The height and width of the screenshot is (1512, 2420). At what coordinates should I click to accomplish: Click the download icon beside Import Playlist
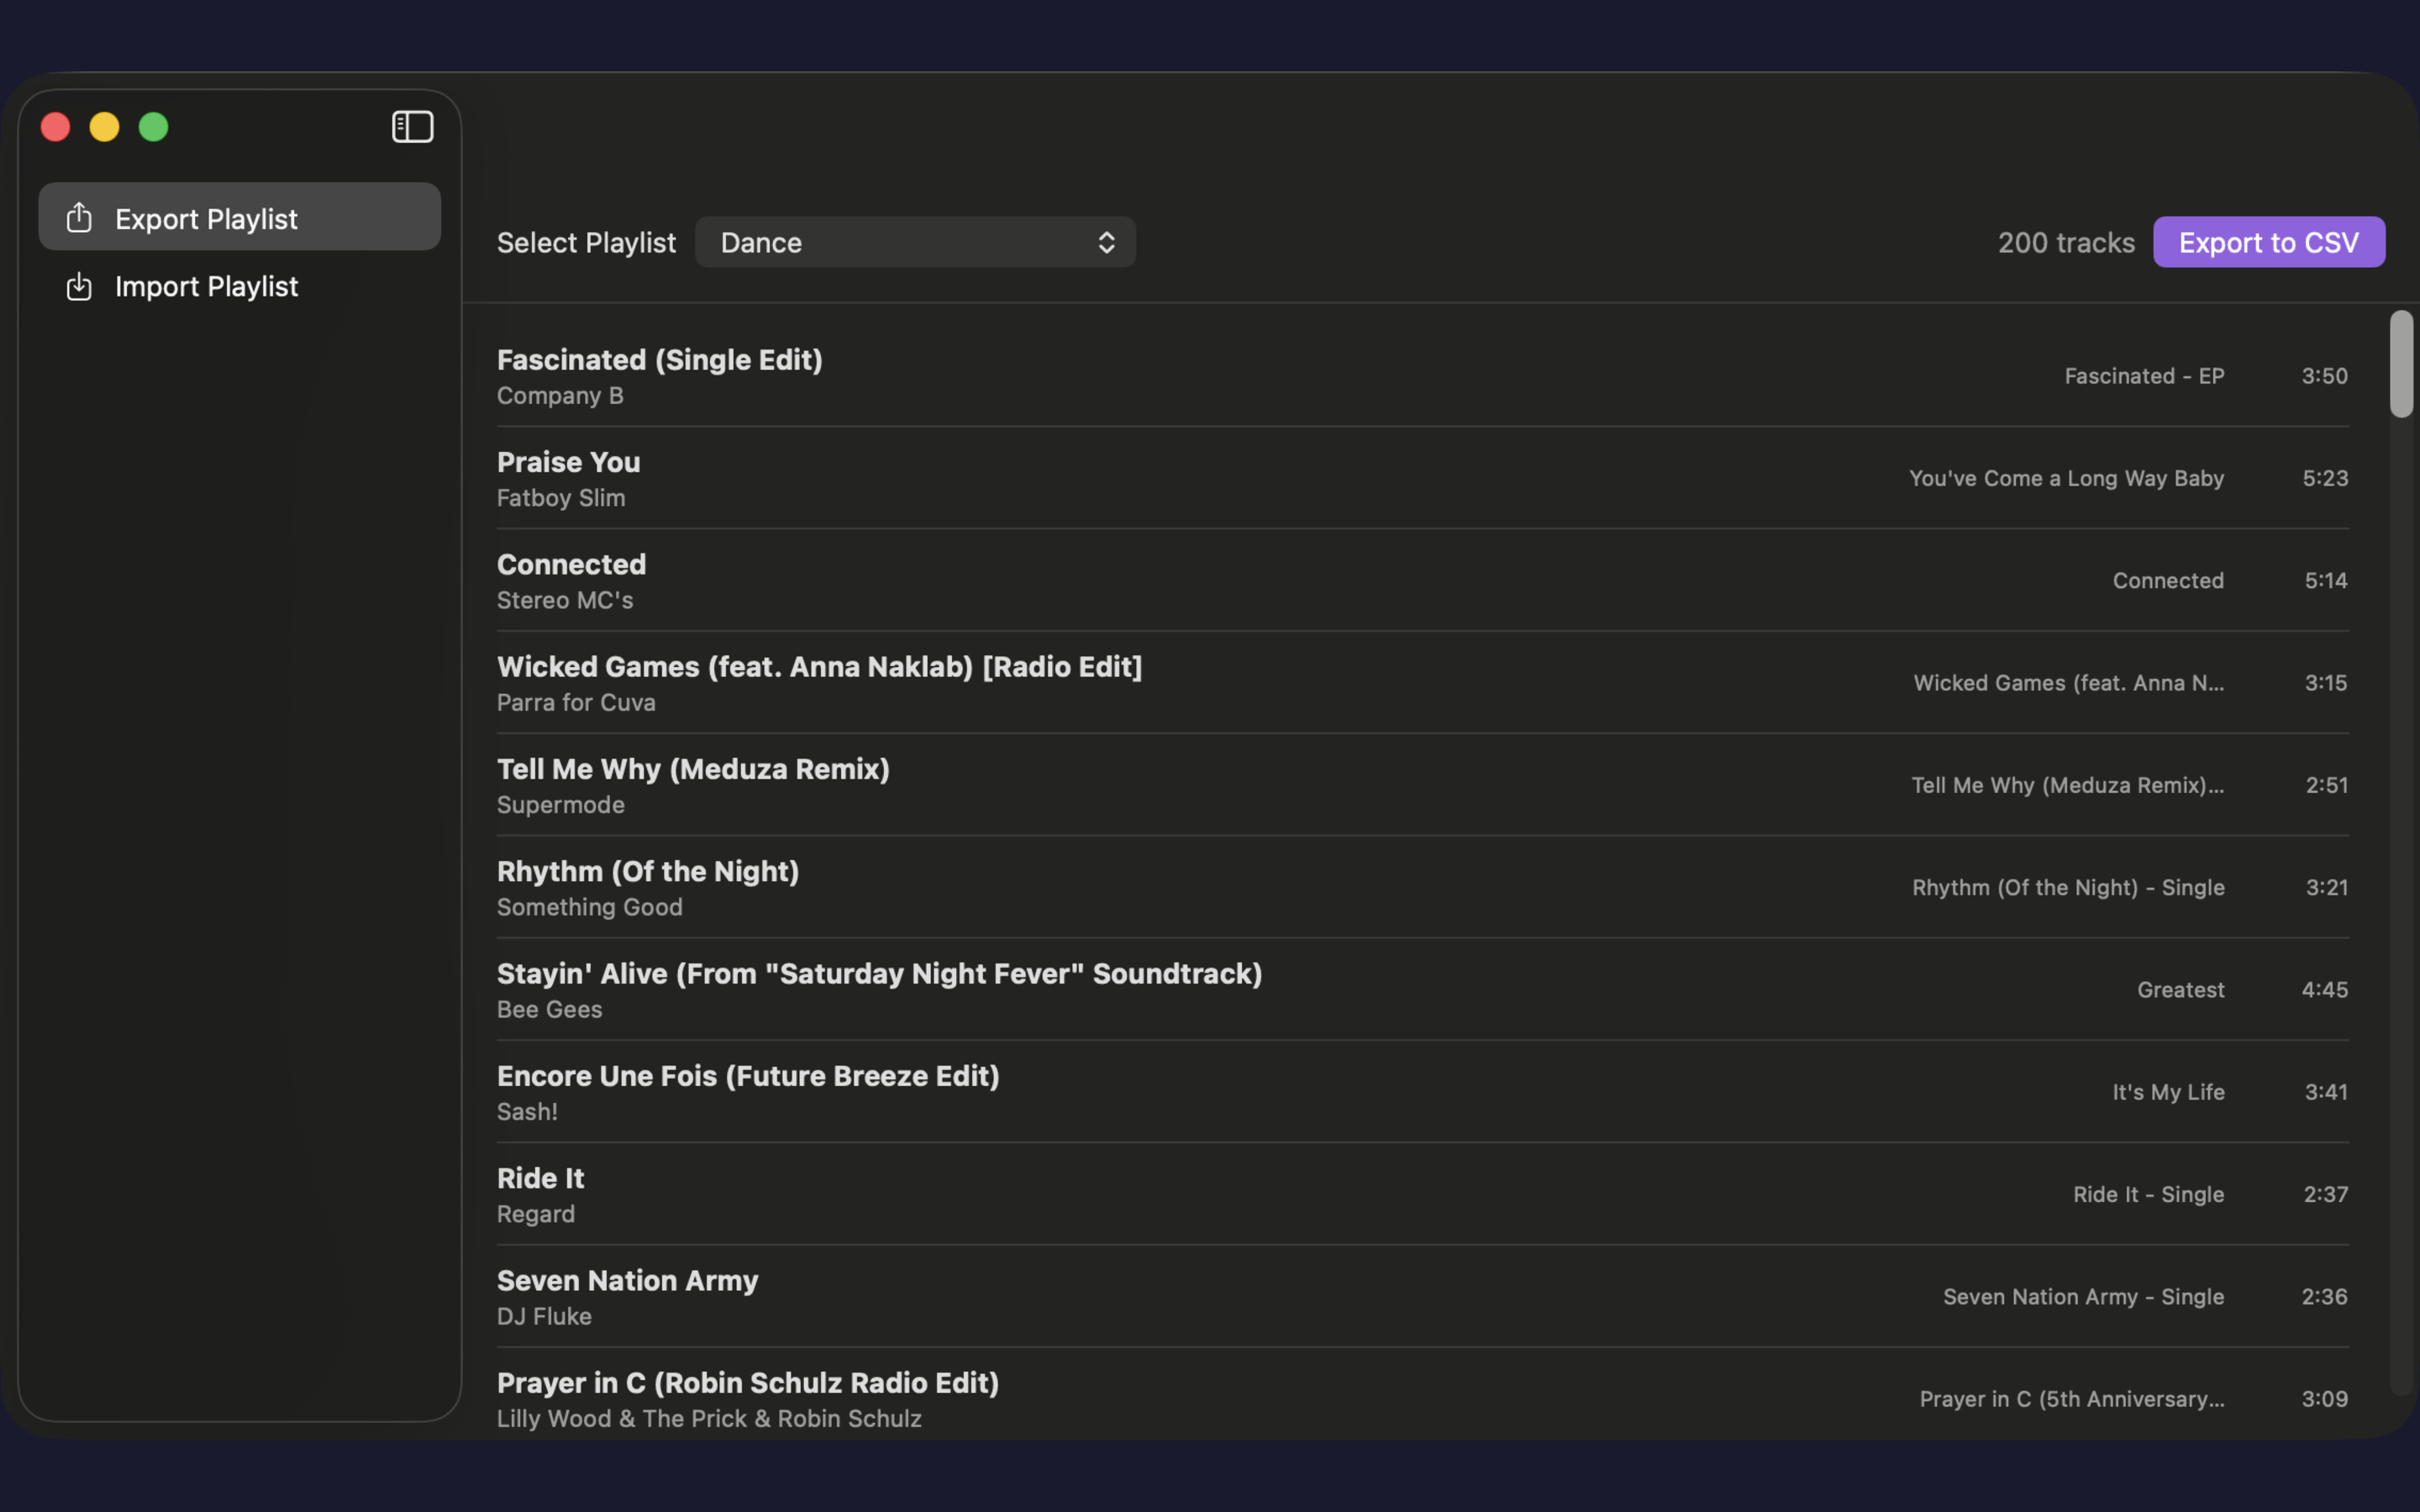coord(79,286)
